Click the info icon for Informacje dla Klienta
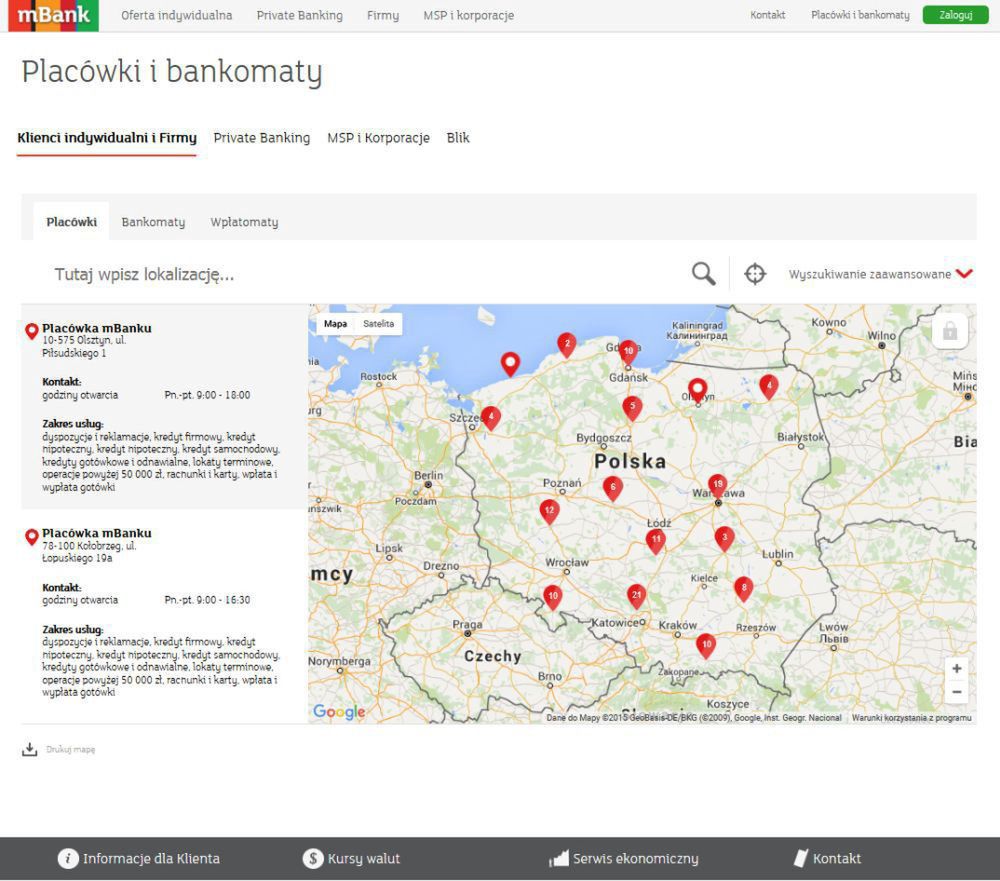The image size is (1000, 881). tap(68, 858)
